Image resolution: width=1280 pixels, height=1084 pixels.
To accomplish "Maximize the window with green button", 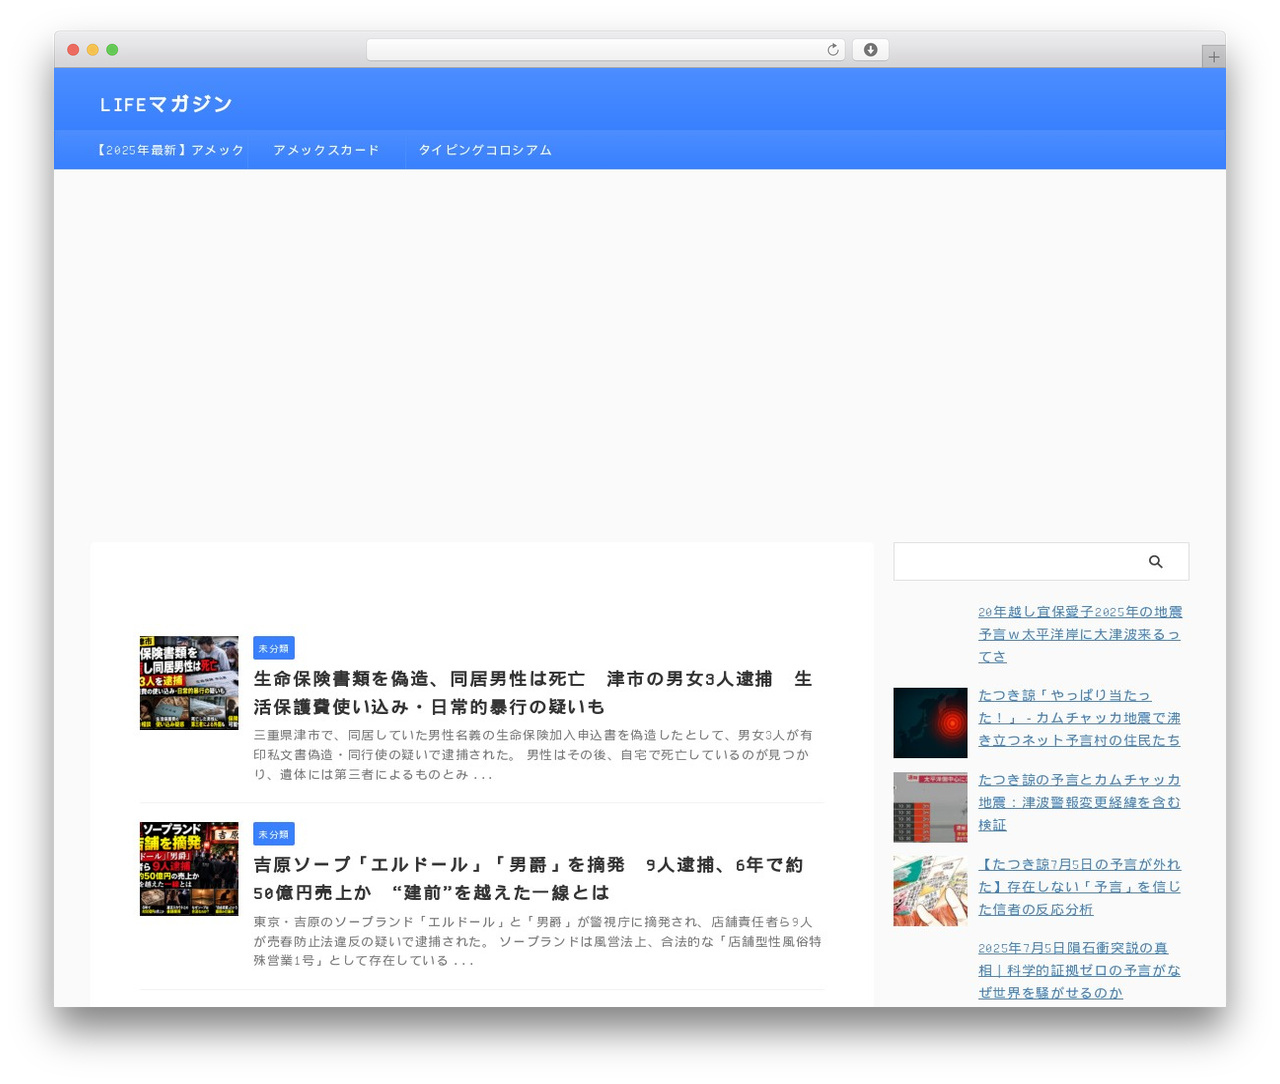I will (x=112, y=50).
